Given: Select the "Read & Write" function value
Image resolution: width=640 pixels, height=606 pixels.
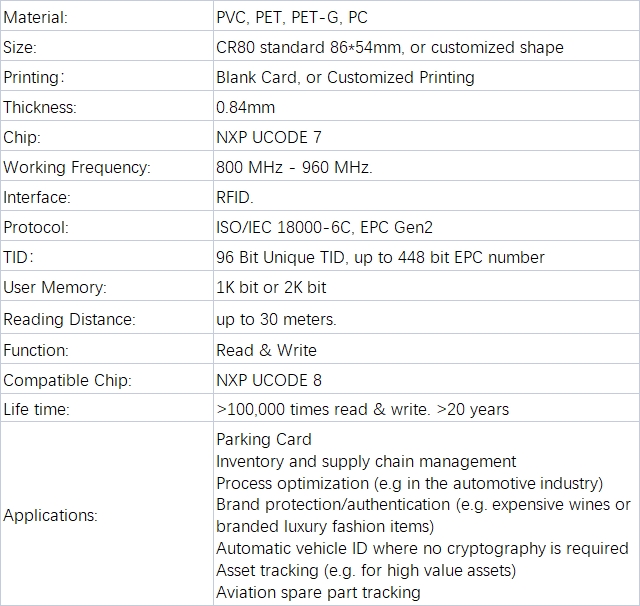Looking at the screenshot, I should pos(266,350).
